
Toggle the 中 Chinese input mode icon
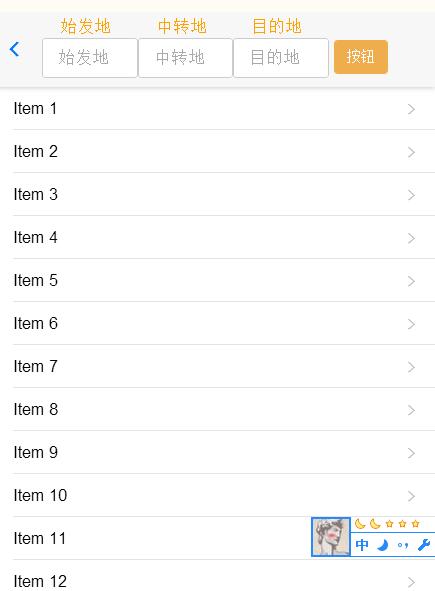pos(362,545)
